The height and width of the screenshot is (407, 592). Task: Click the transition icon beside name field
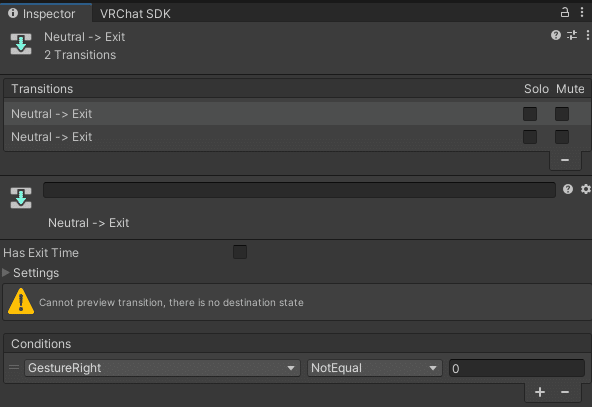(x=21, y=197)
